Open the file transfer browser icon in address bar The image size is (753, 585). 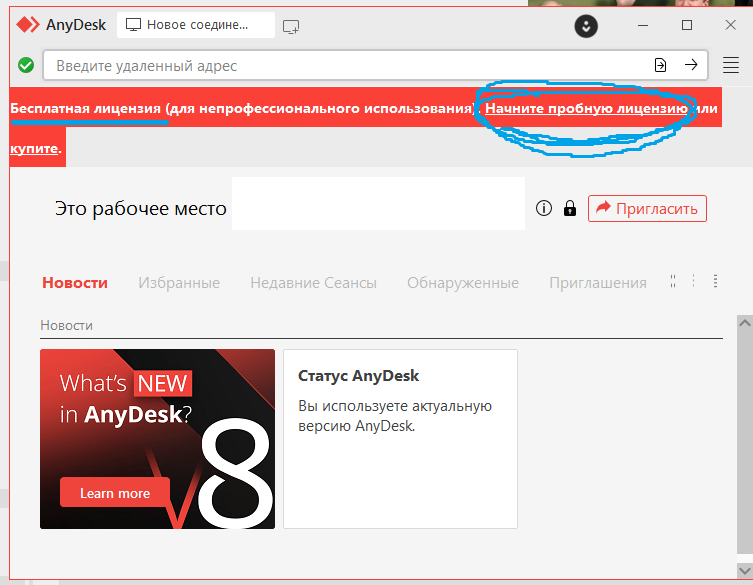(660, 65)
